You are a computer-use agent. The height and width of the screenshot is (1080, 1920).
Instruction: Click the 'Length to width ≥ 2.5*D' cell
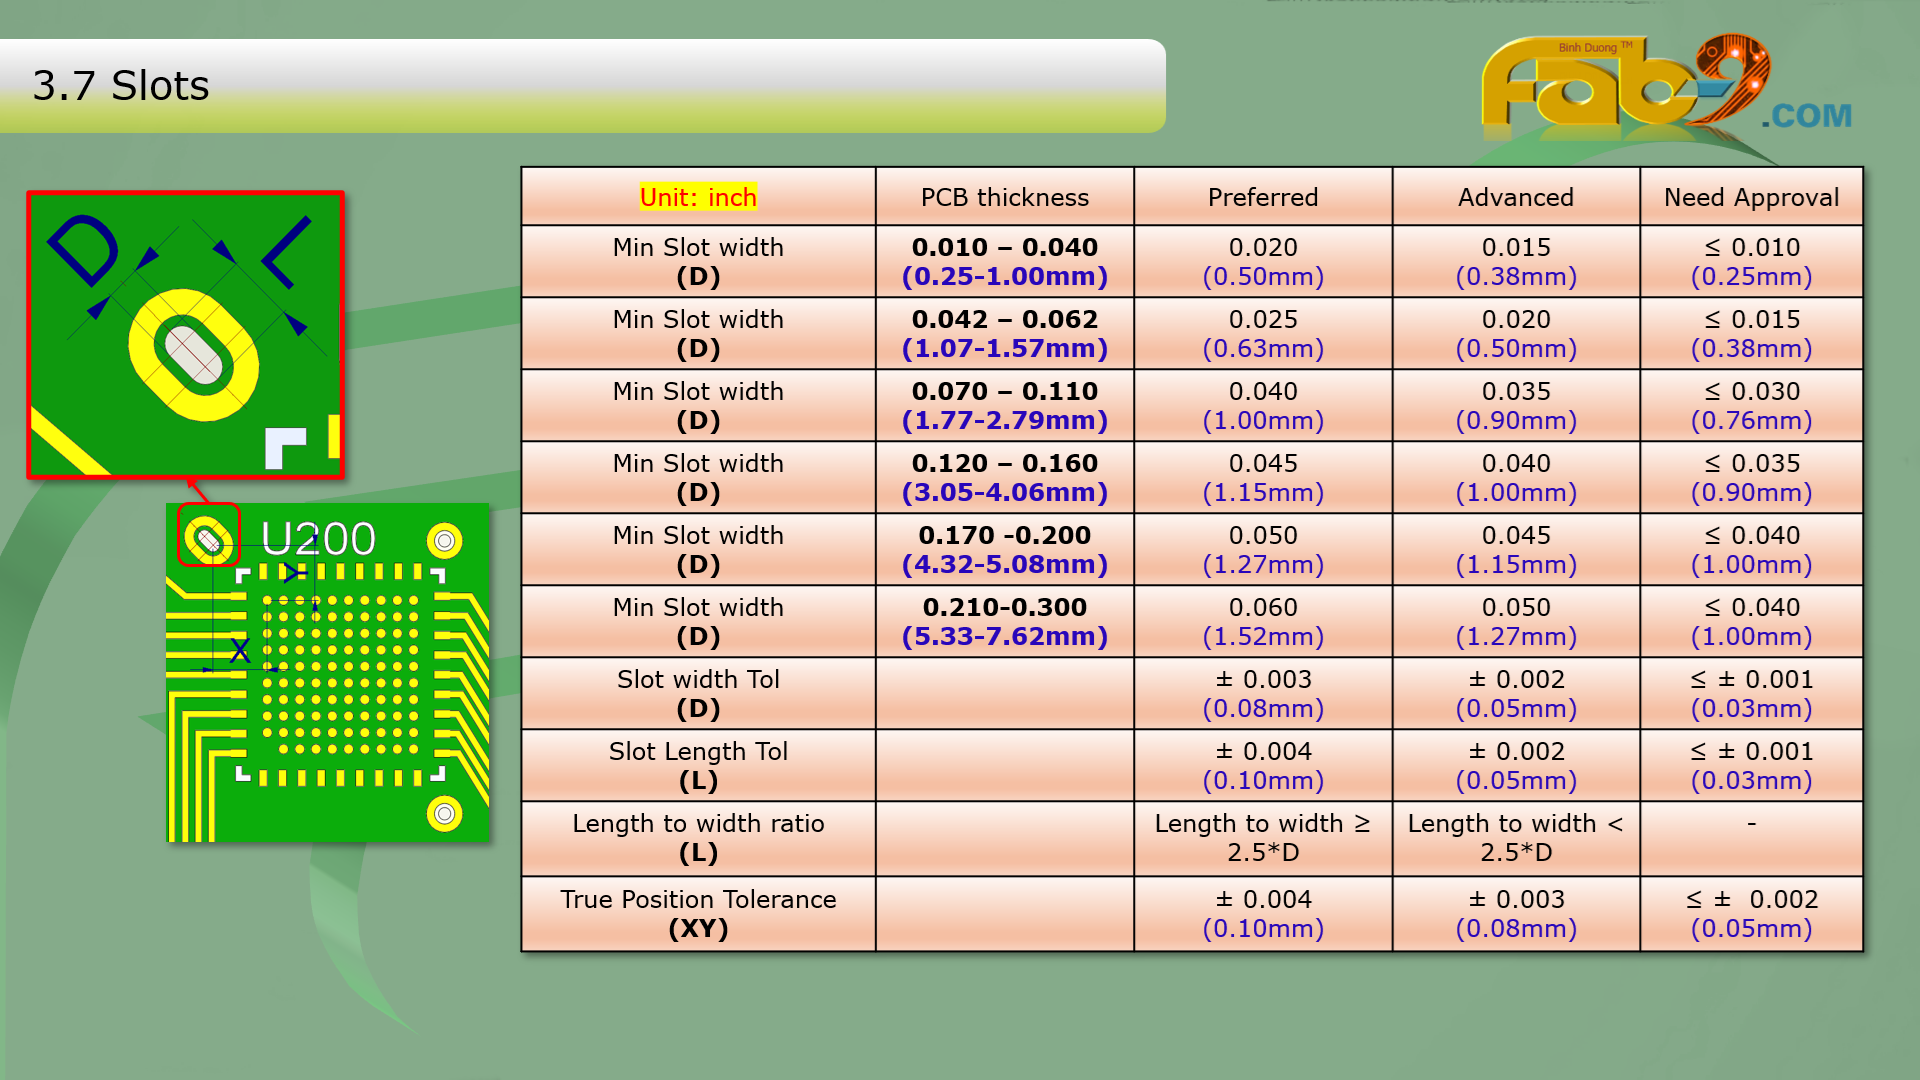click(x=1262, y=837)
